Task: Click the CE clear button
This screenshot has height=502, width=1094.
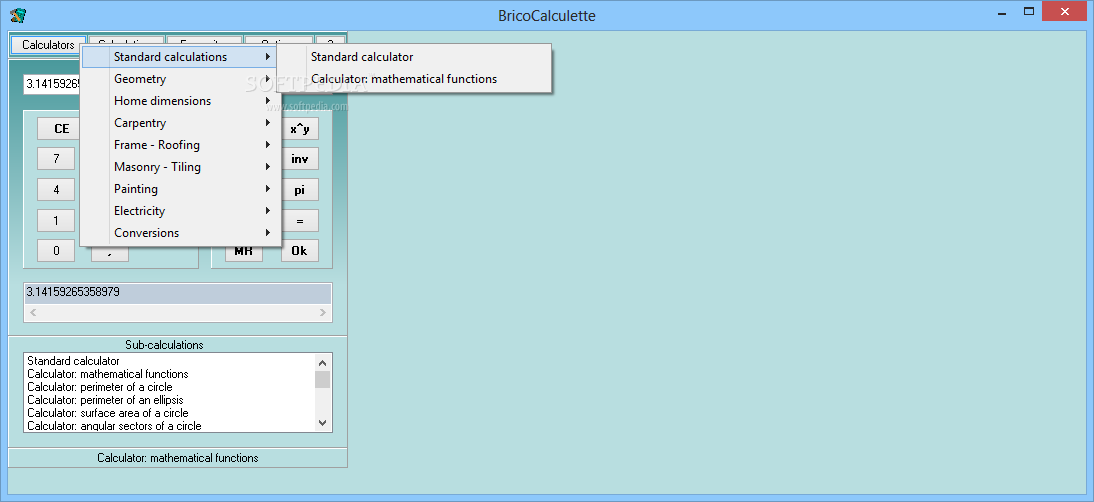Action: [59, 128]
